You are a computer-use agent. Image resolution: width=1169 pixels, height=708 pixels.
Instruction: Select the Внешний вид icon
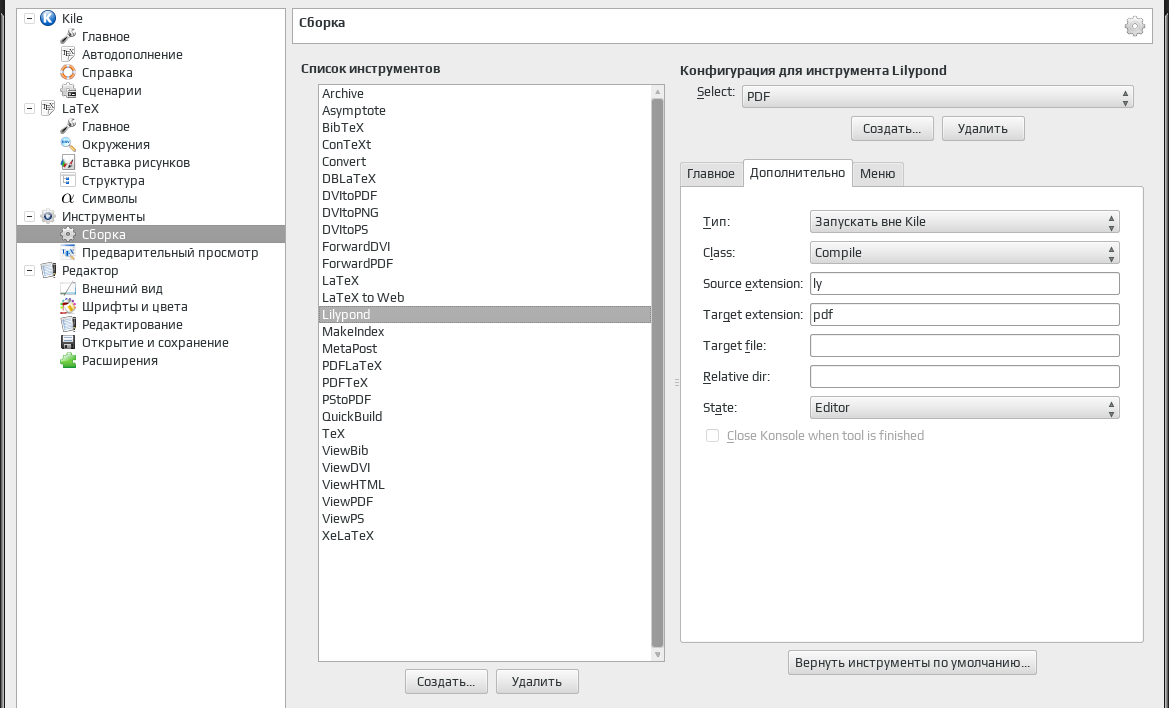click(x=68, y=288)
